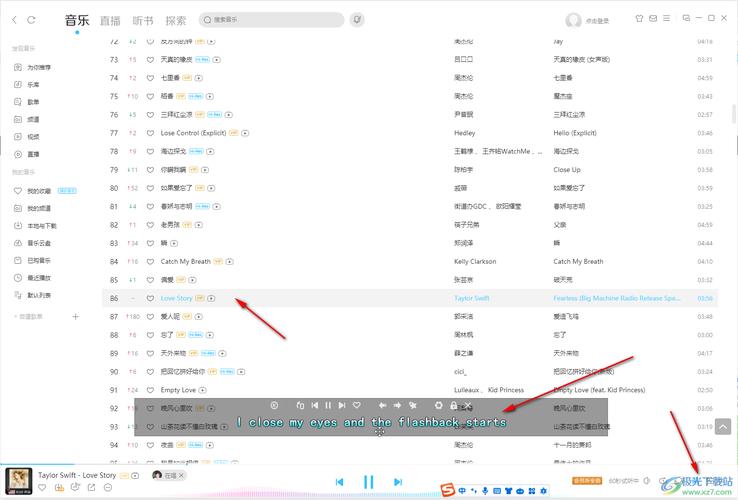Image resolution: width=738 pixels, height=500 pixels.
Task: Favorite now-playing song with heart icon
Action: point(42,488)
